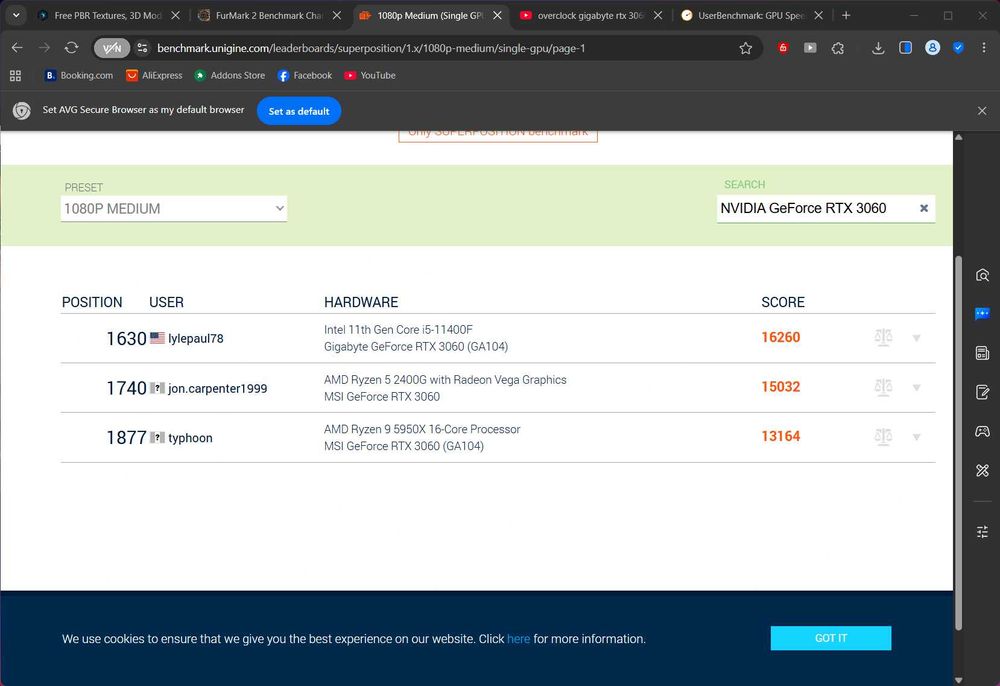Open sidebar chat assistant icon
The height and width of the screenshot is (686, 1000).
pyautogui.click(x=982, y=314)
